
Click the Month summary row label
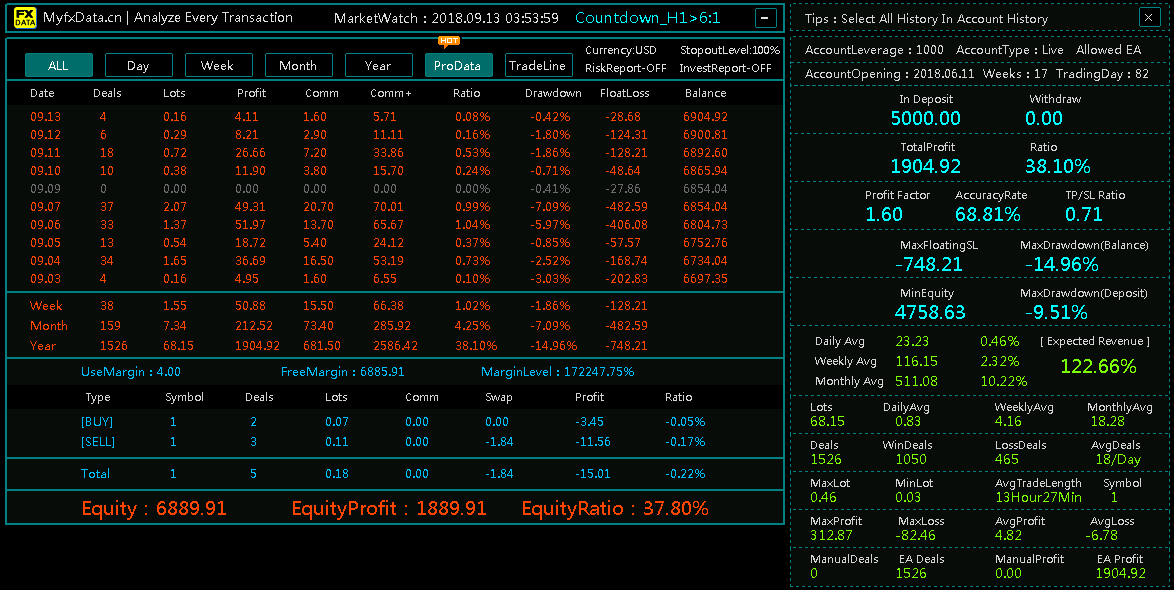(x=49, y=326)
